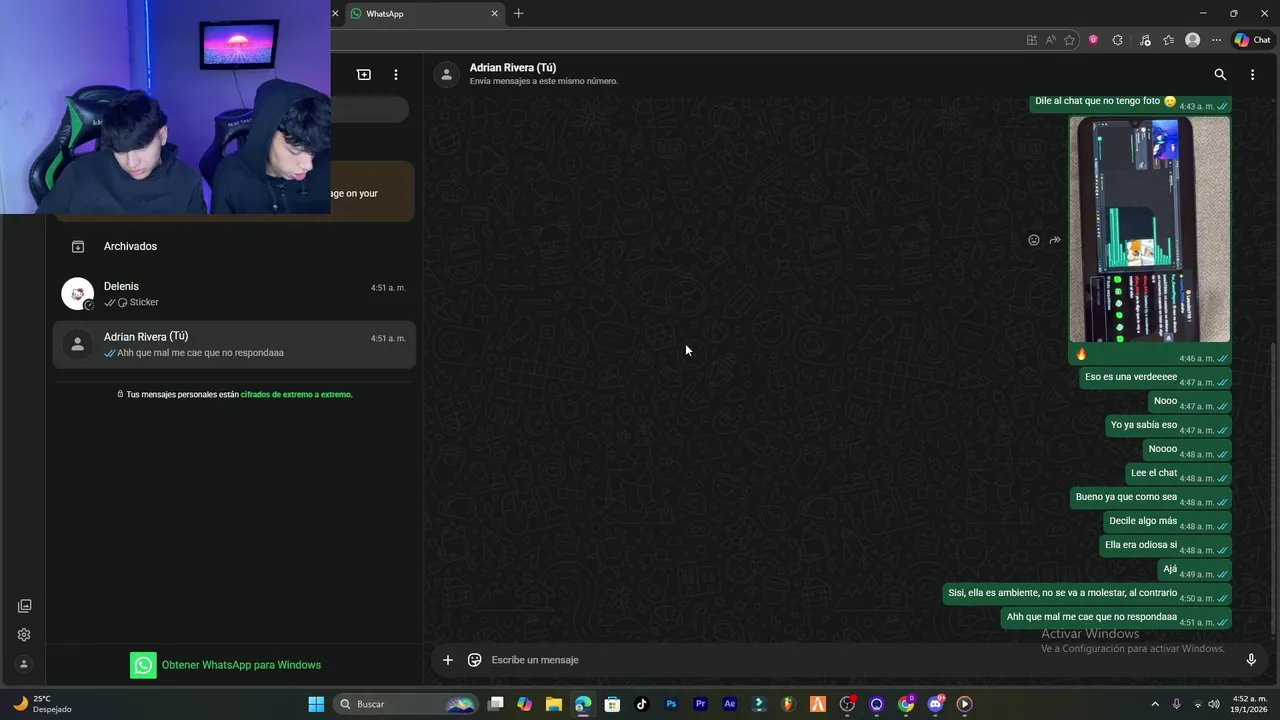Open the chat list options menu
1280x720 pixels.
coord(396,75)
